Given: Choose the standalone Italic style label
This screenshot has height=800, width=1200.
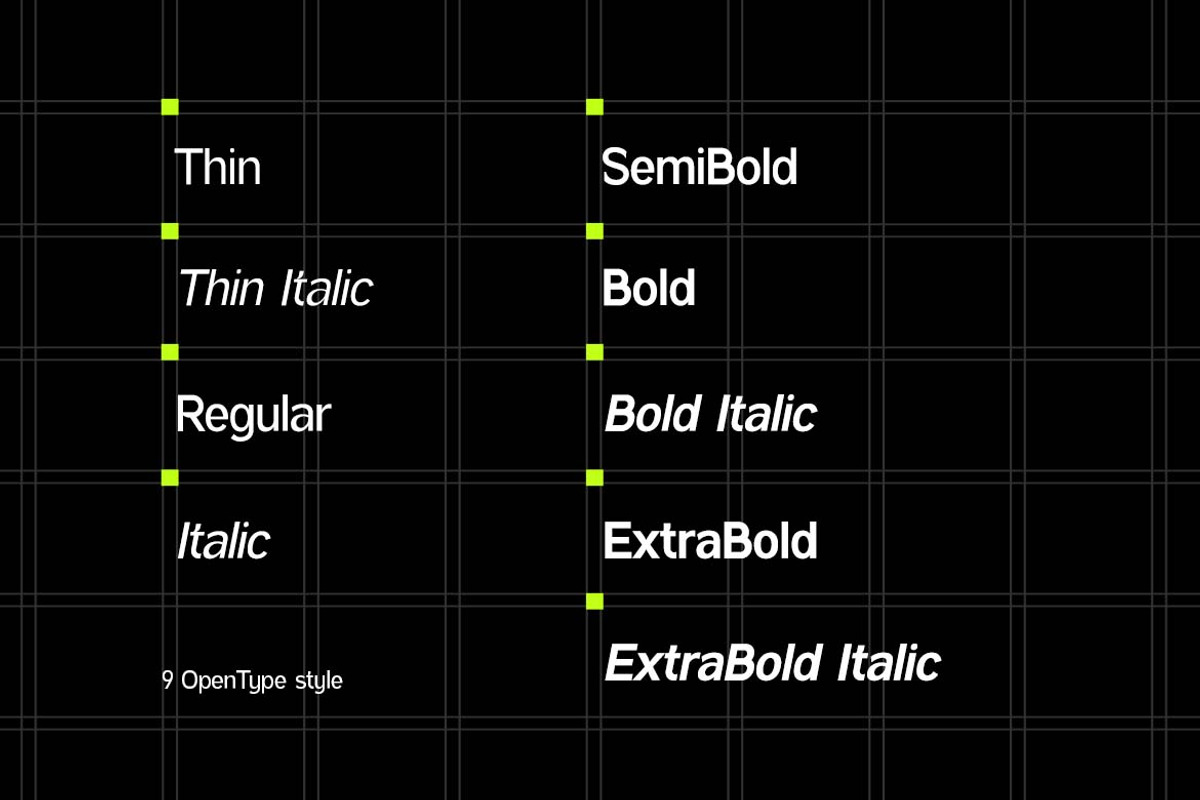Looking at the screenshot, I should point(223,541).
